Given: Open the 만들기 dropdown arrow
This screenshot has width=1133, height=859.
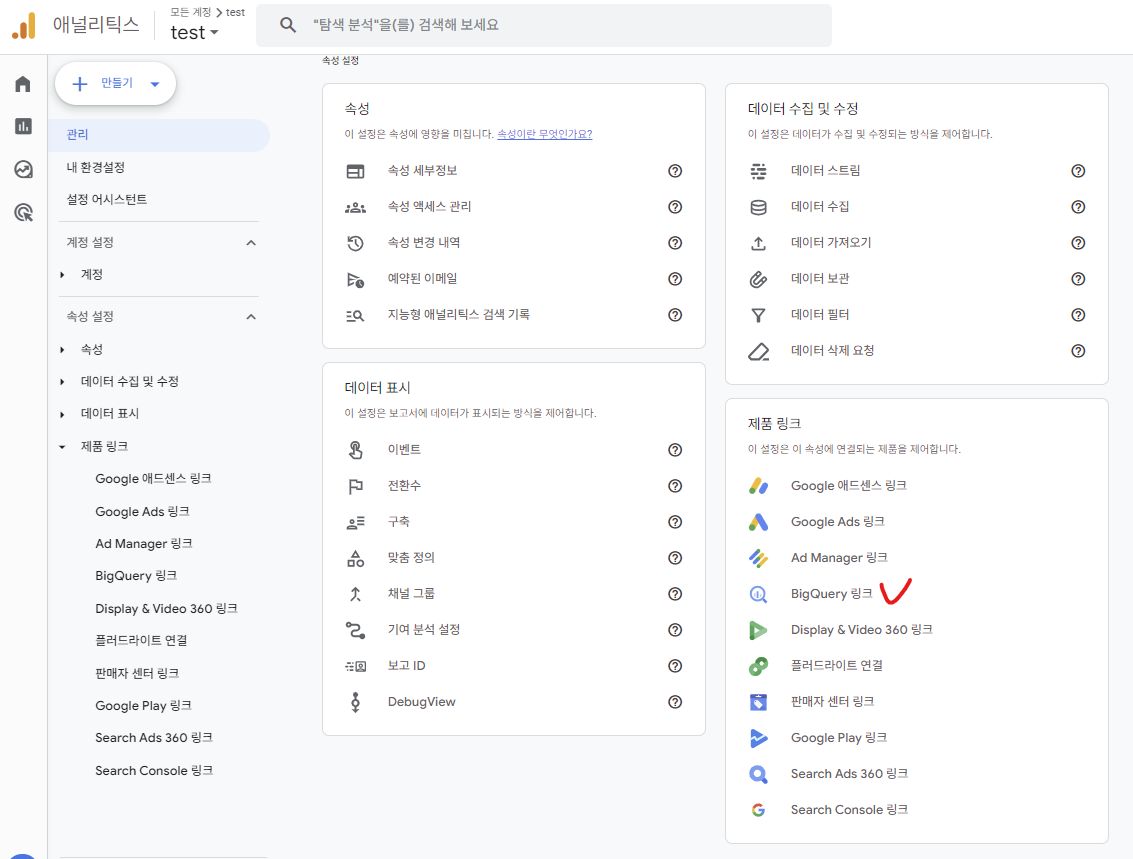Looking at the screenshot, I should pos(155,84).
